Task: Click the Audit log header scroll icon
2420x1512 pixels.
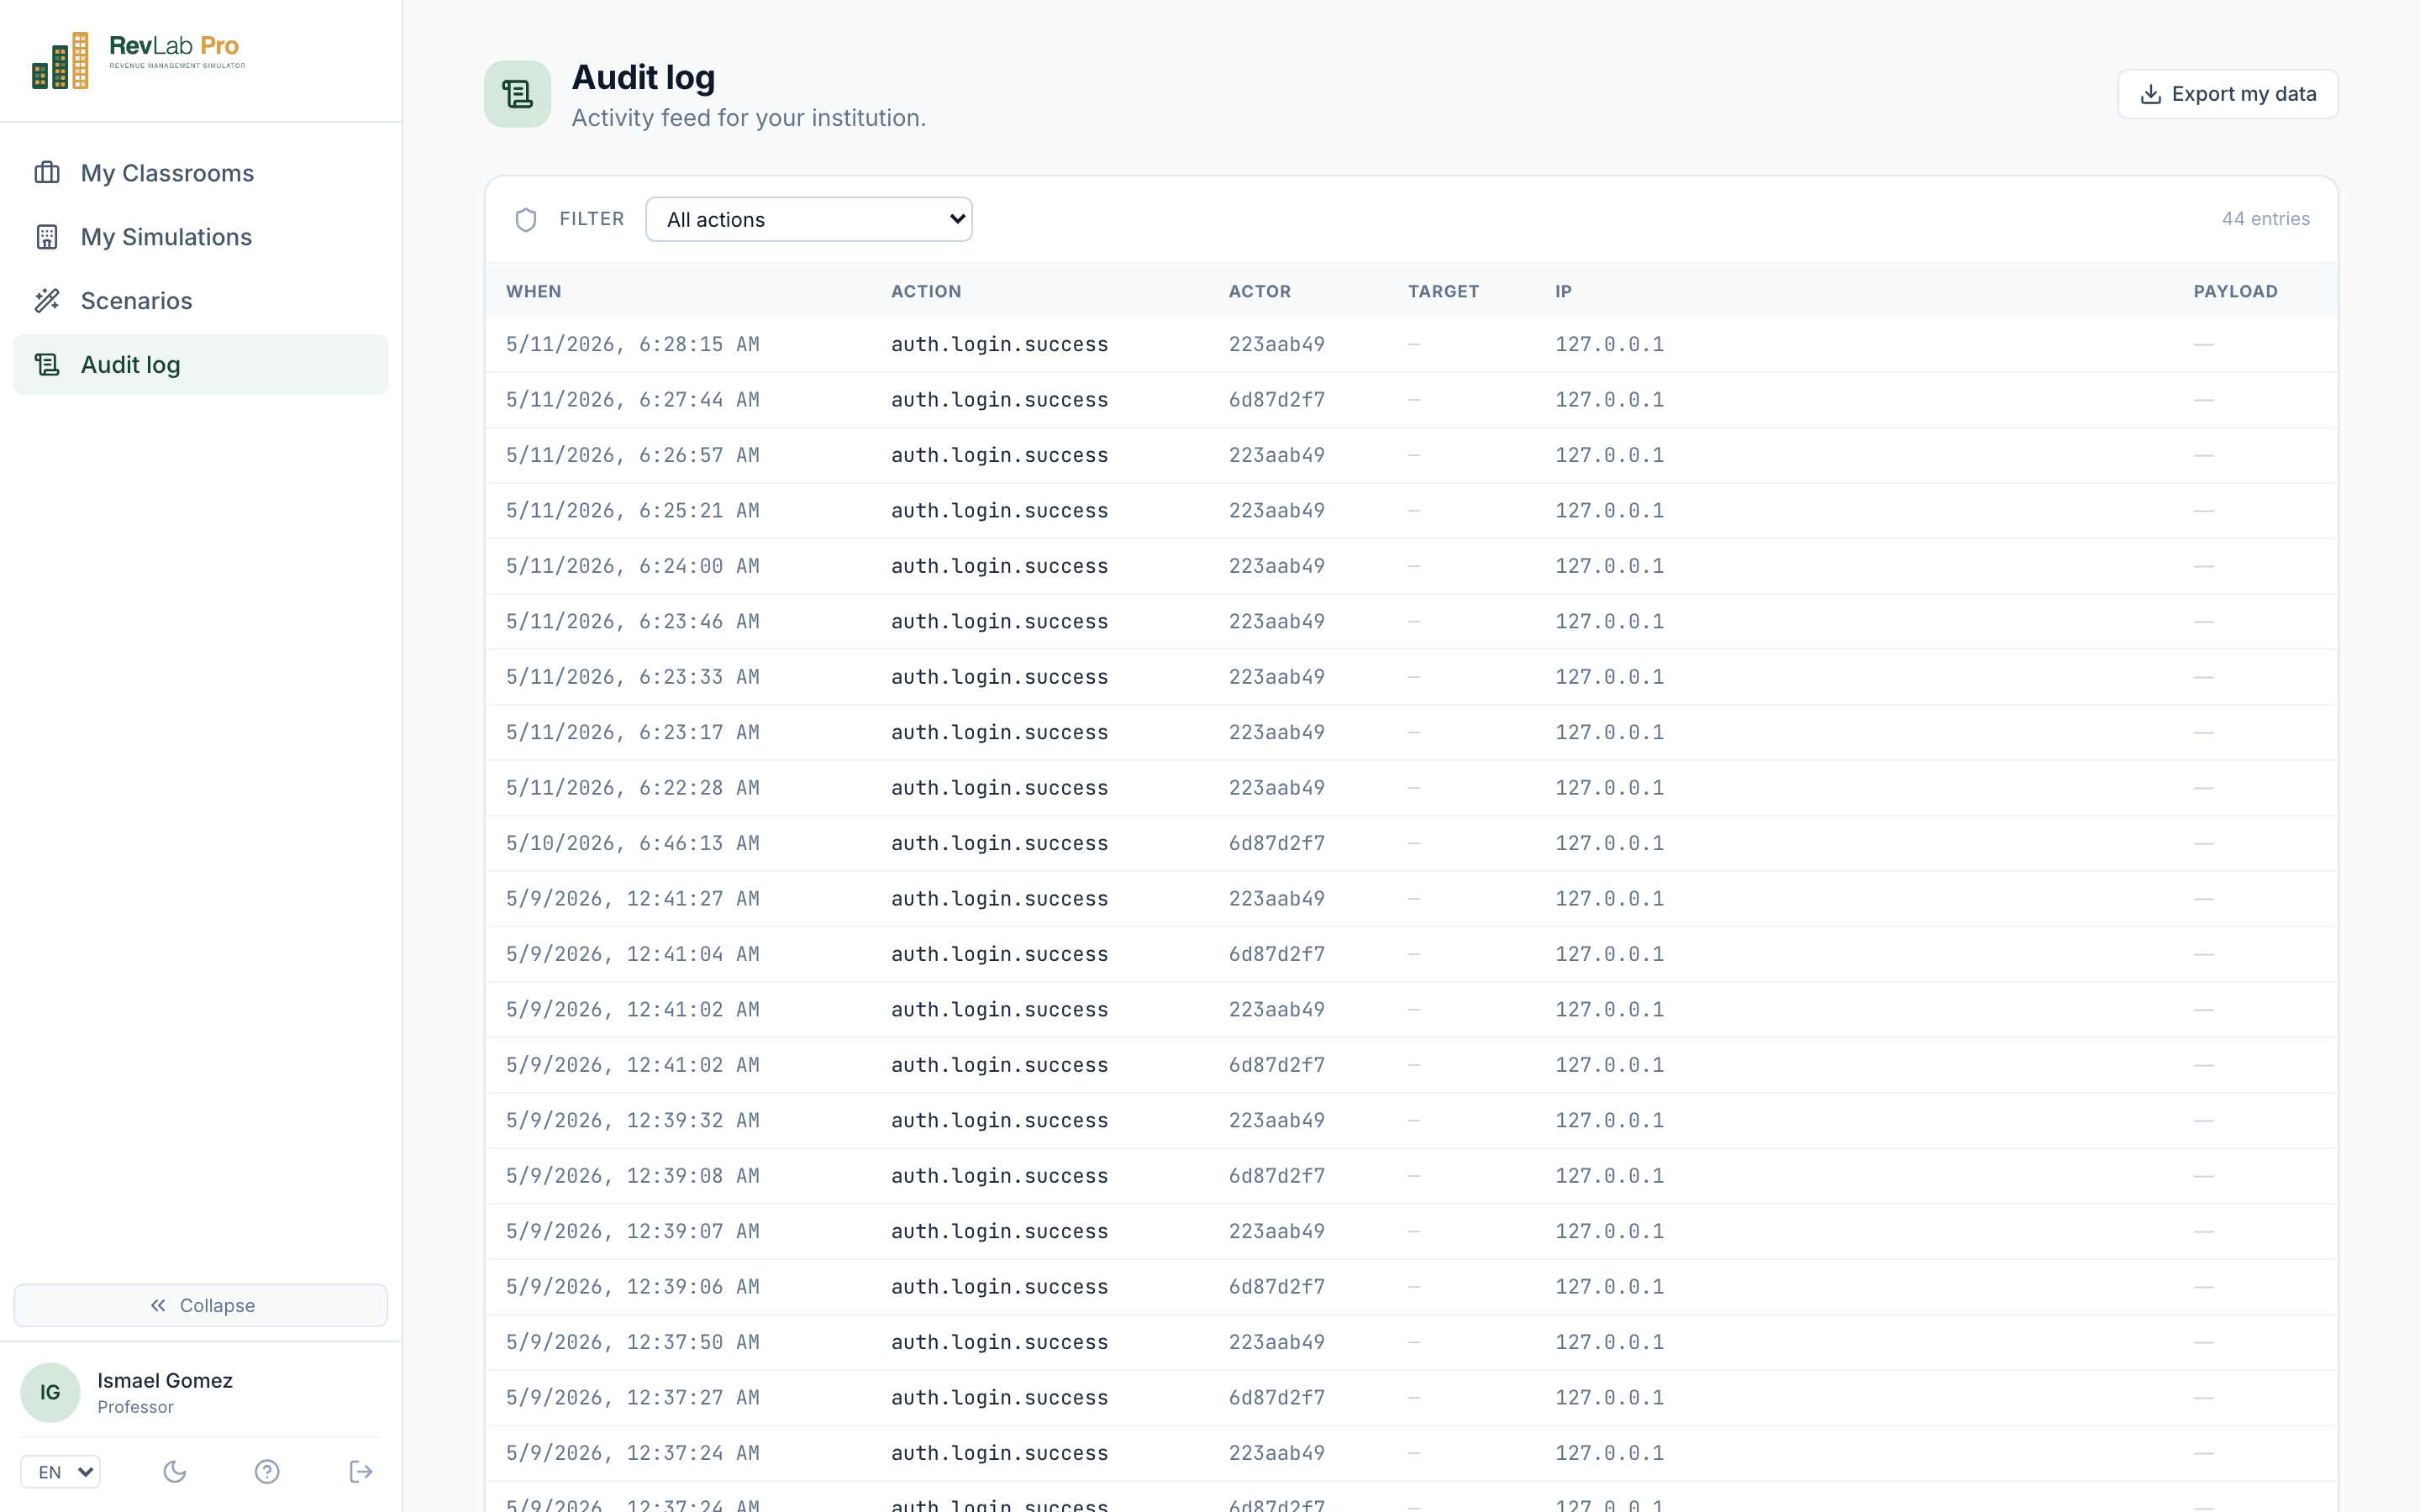Action: tap(517, 94)
